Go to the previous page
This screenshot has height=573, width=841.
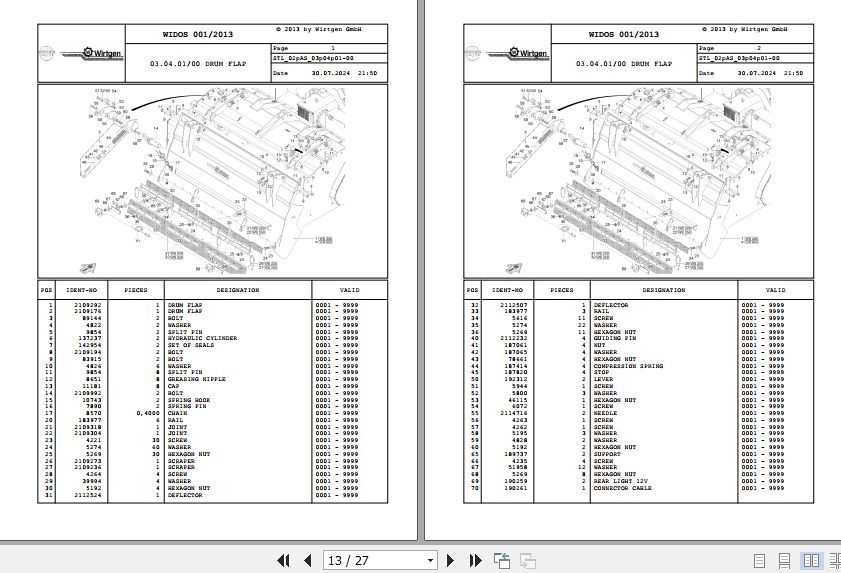tap(308, 561)
